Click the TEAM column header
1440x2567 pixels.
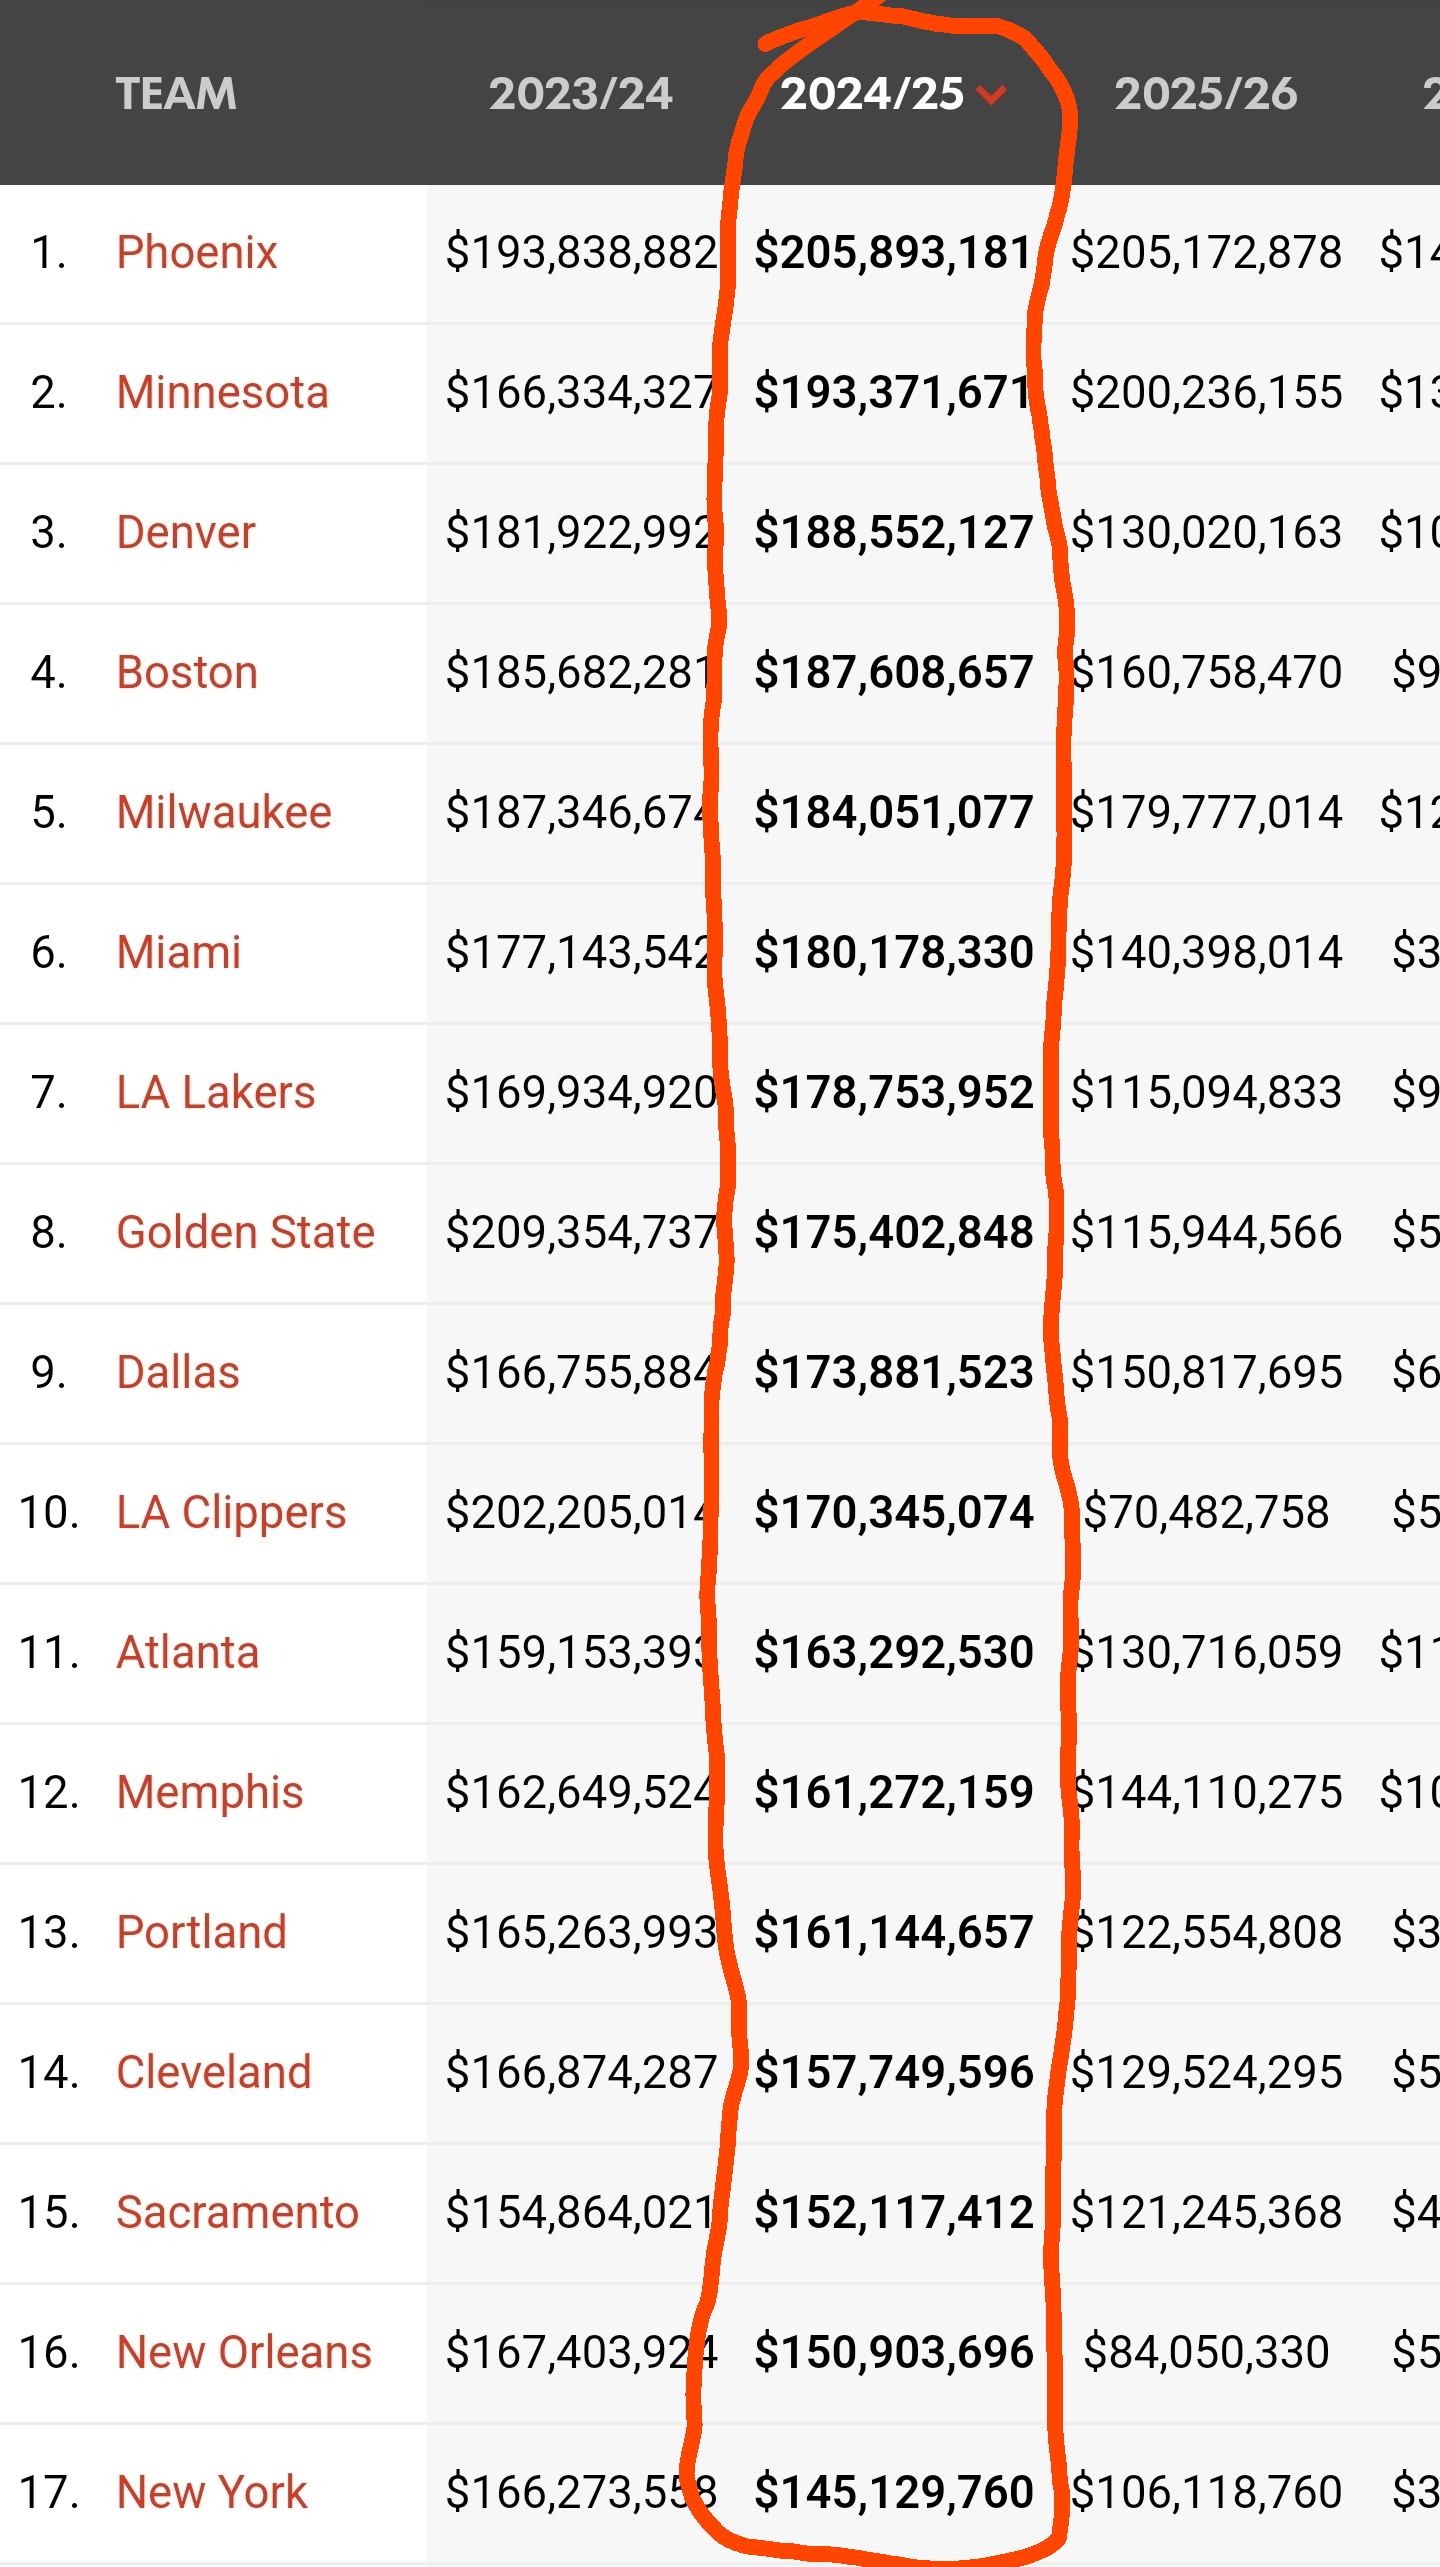176,94
